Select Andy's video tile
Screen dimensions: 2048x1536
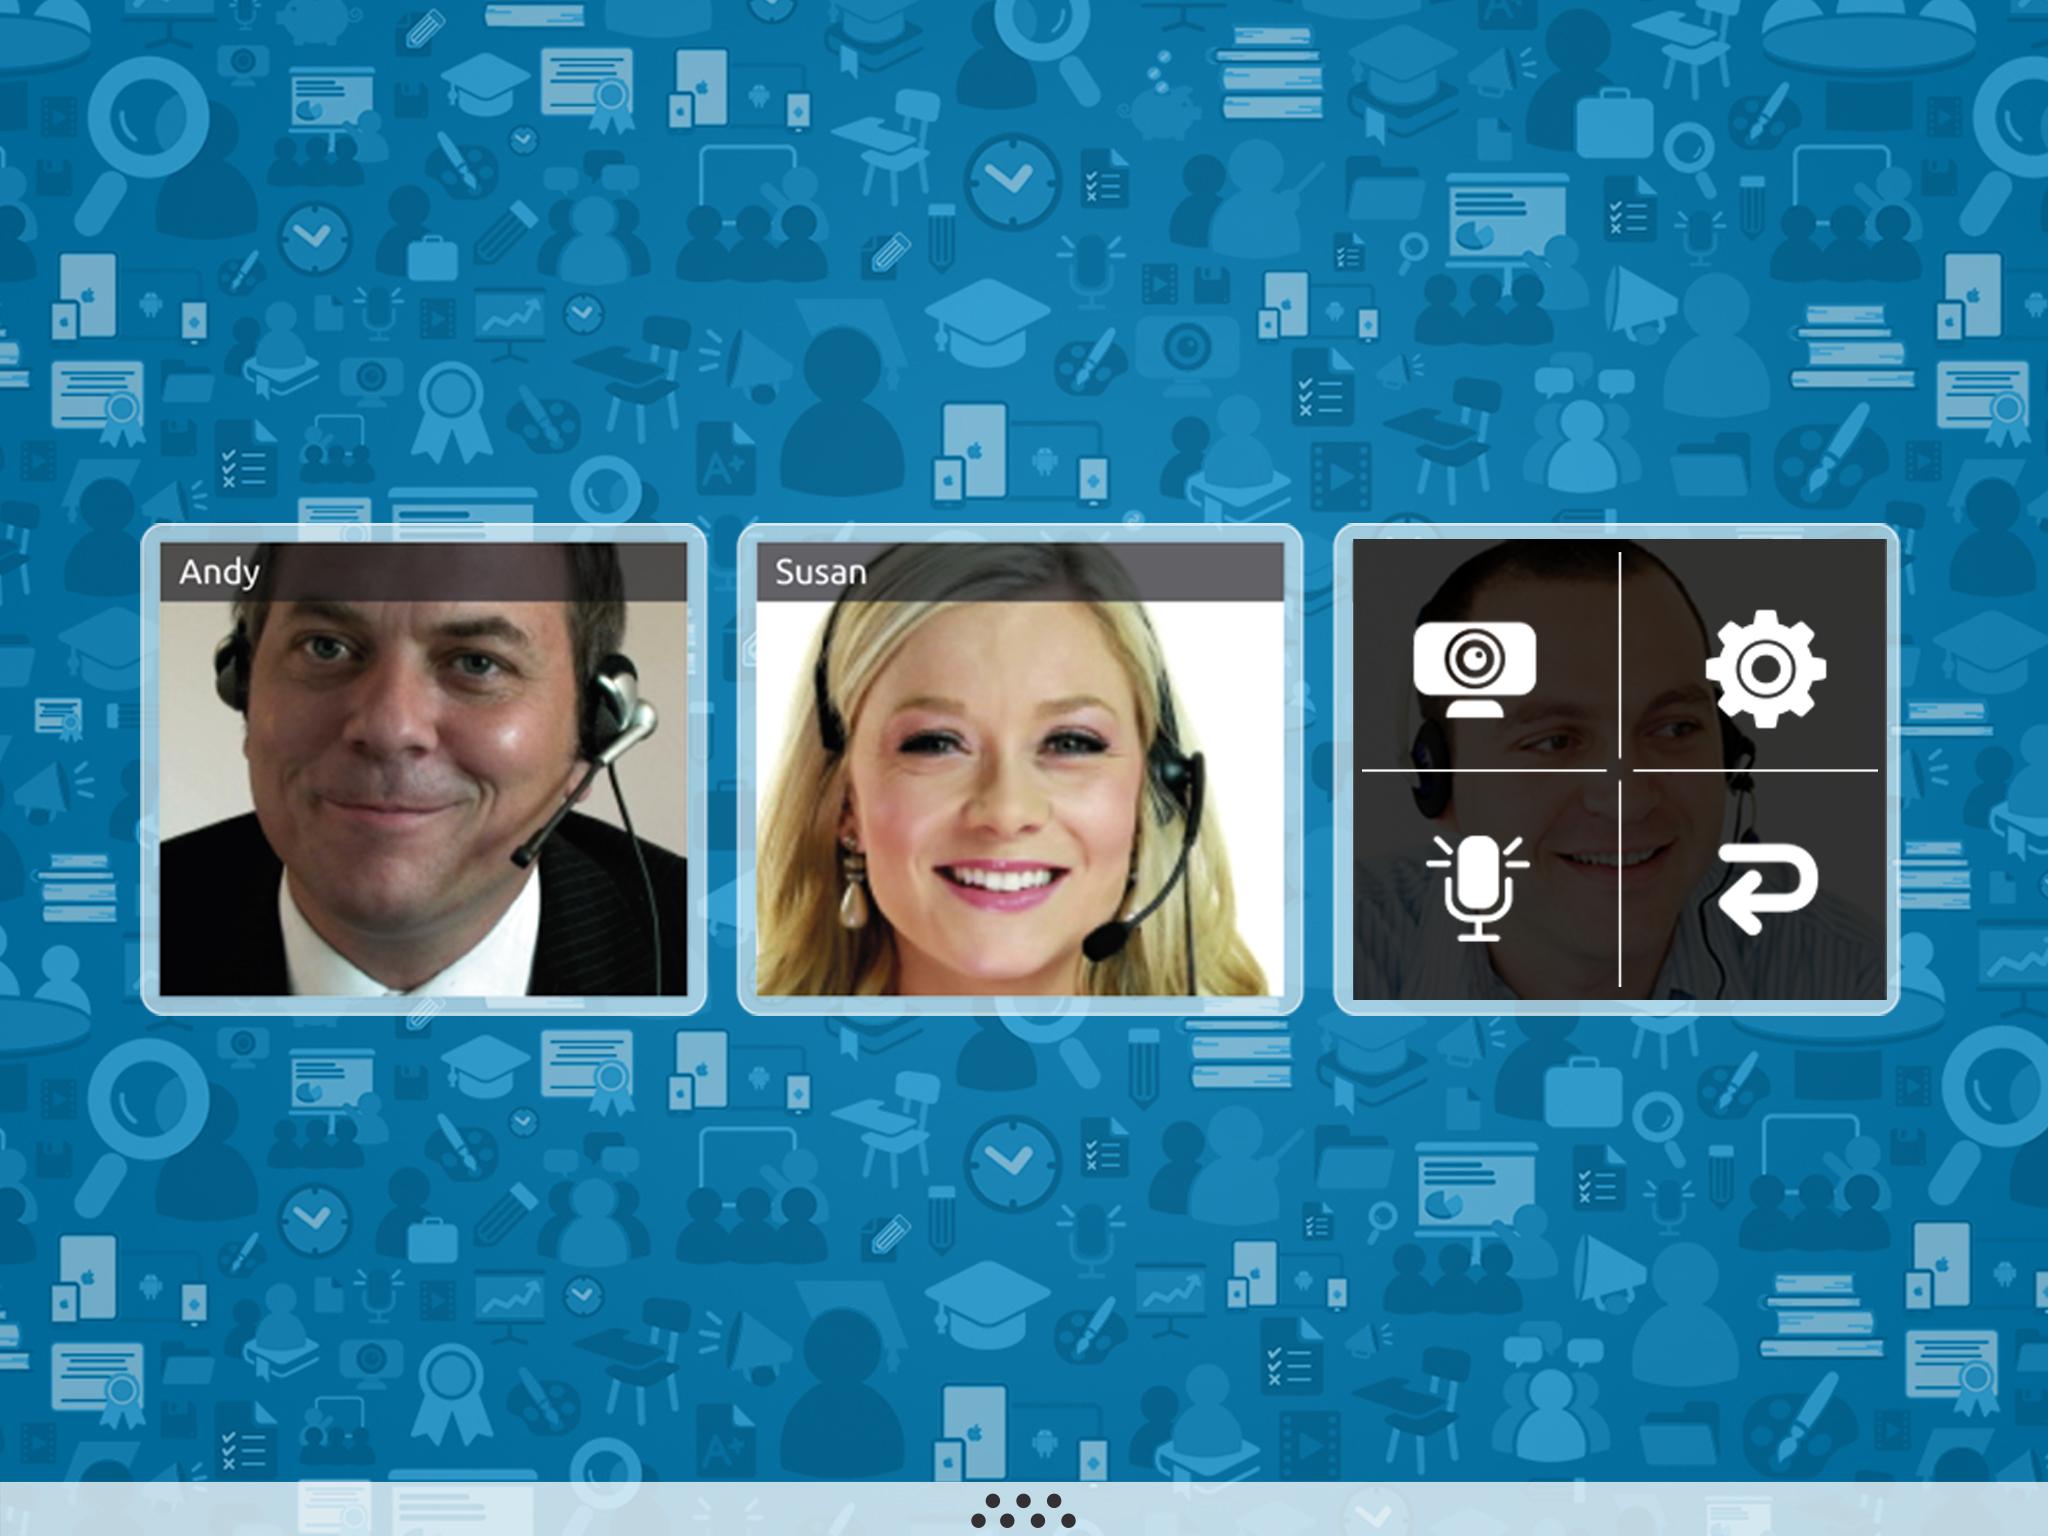coord(424,769)
